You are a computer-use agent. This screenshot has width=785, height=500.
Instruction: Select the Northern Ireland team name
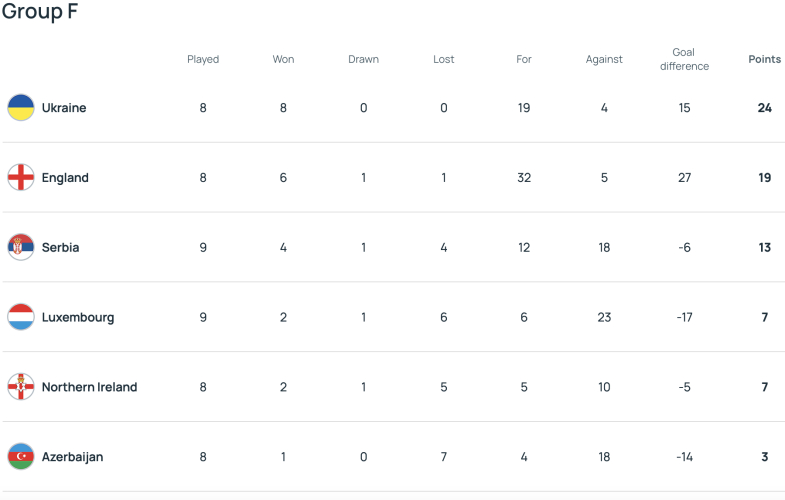point(90,387)
